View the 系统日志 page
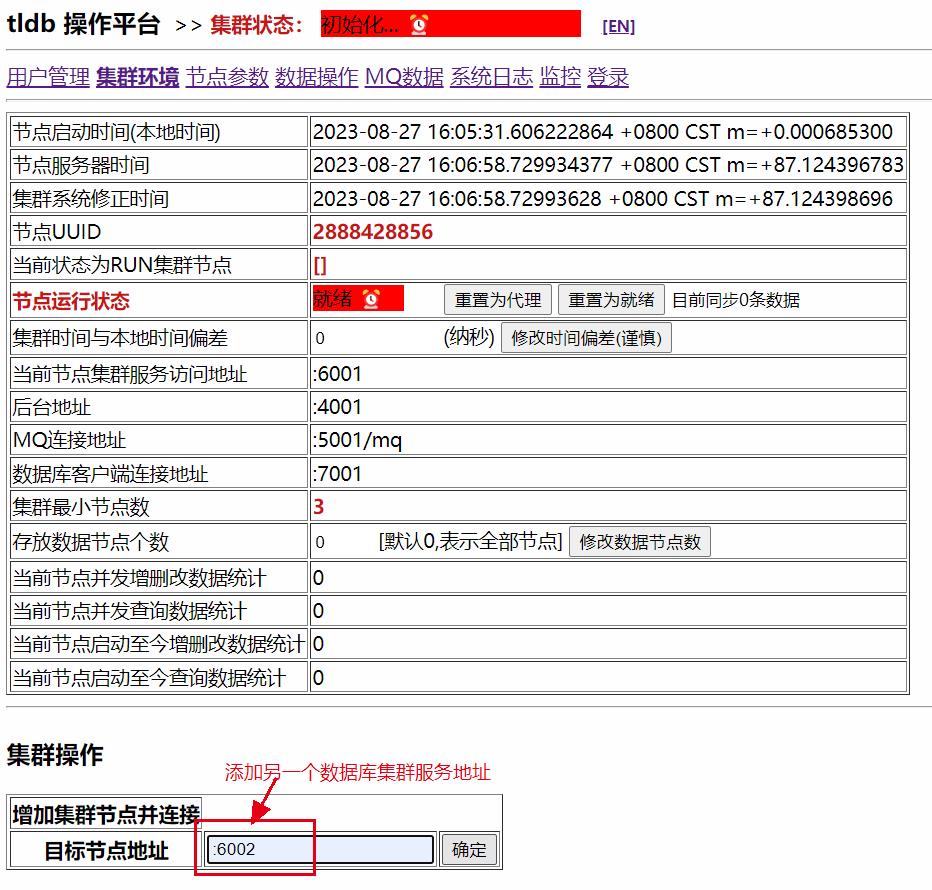 (x=491, y=78)
